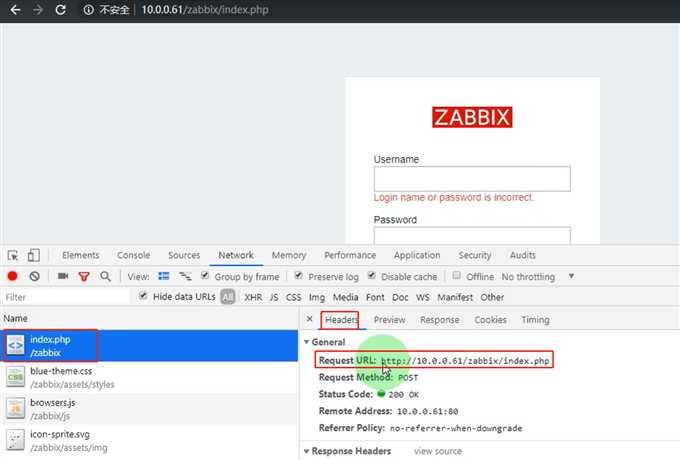The width and height of the screenshot is (680, 460).
Task: Switch to the Cookies details tab
Action: coord(490,320)
